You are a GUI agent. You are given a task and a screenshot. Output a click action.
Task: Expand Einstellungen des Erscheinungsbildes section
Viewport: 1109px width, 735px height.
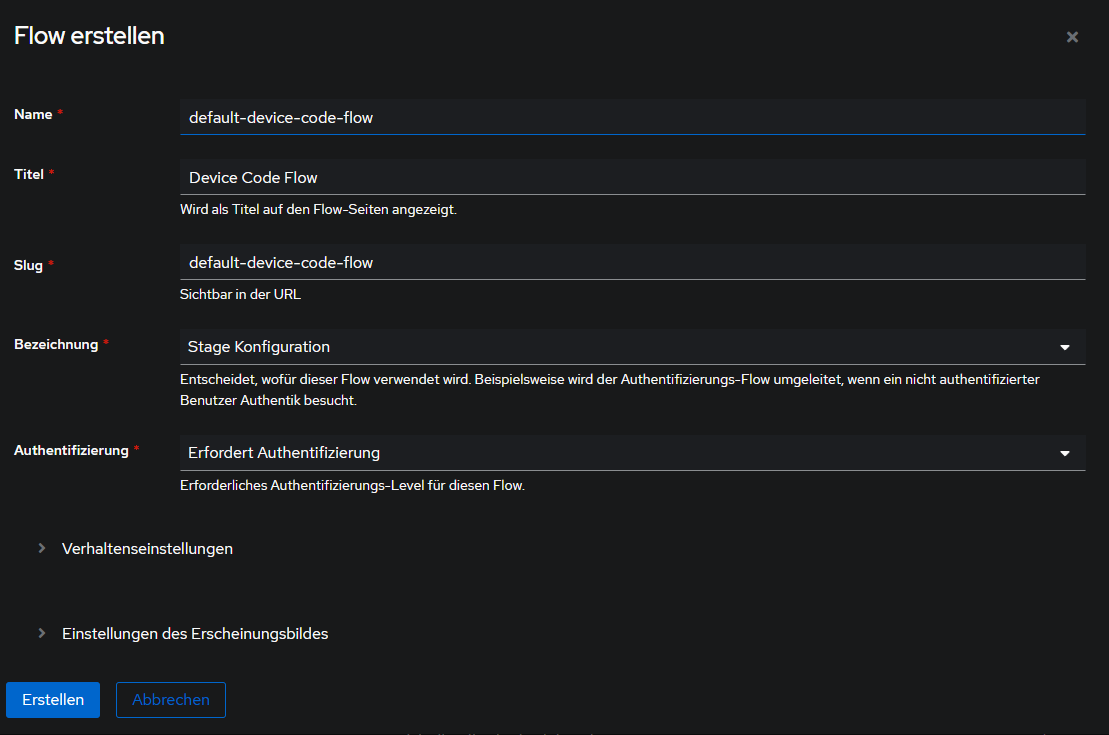(x=195, y=633)
